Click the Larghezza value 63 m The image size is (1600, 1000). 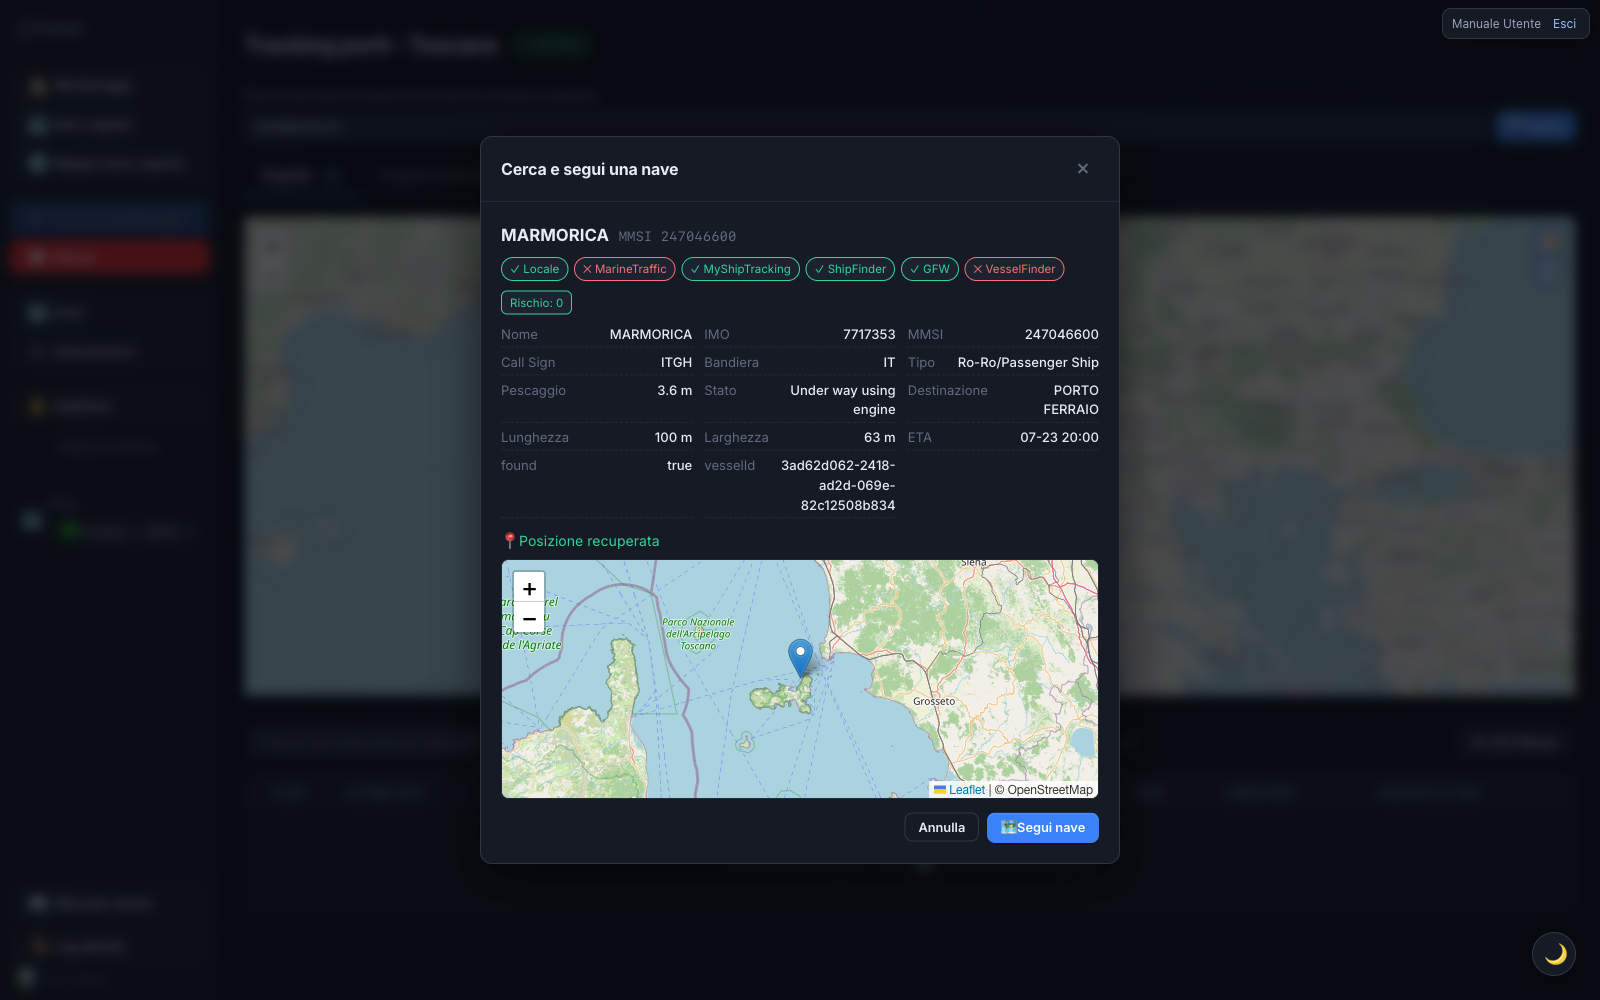point(879,437)
